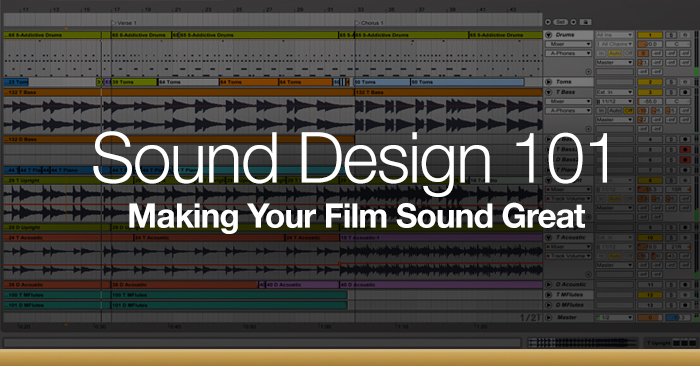This screenshot has width=700, height=366.
Task: Open T Bass Ext. In input dropdown
Action: (x=614, y=92)
